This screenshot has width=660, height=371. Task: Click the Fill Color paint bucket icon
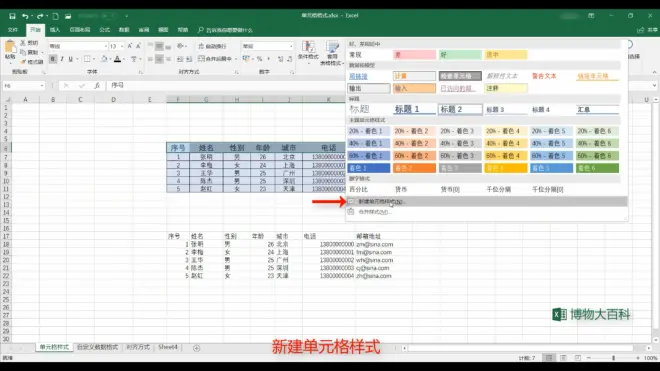[104, 59]
